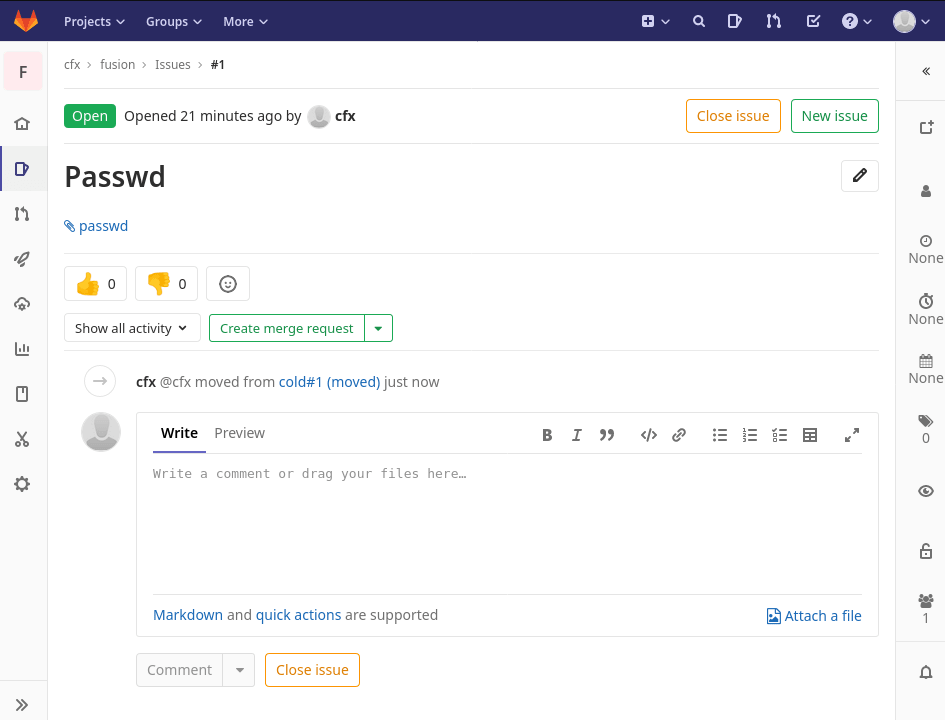
Task: Expand the right sidebar with chevrons
Action: pyautogui.click(x=925, y=71)
